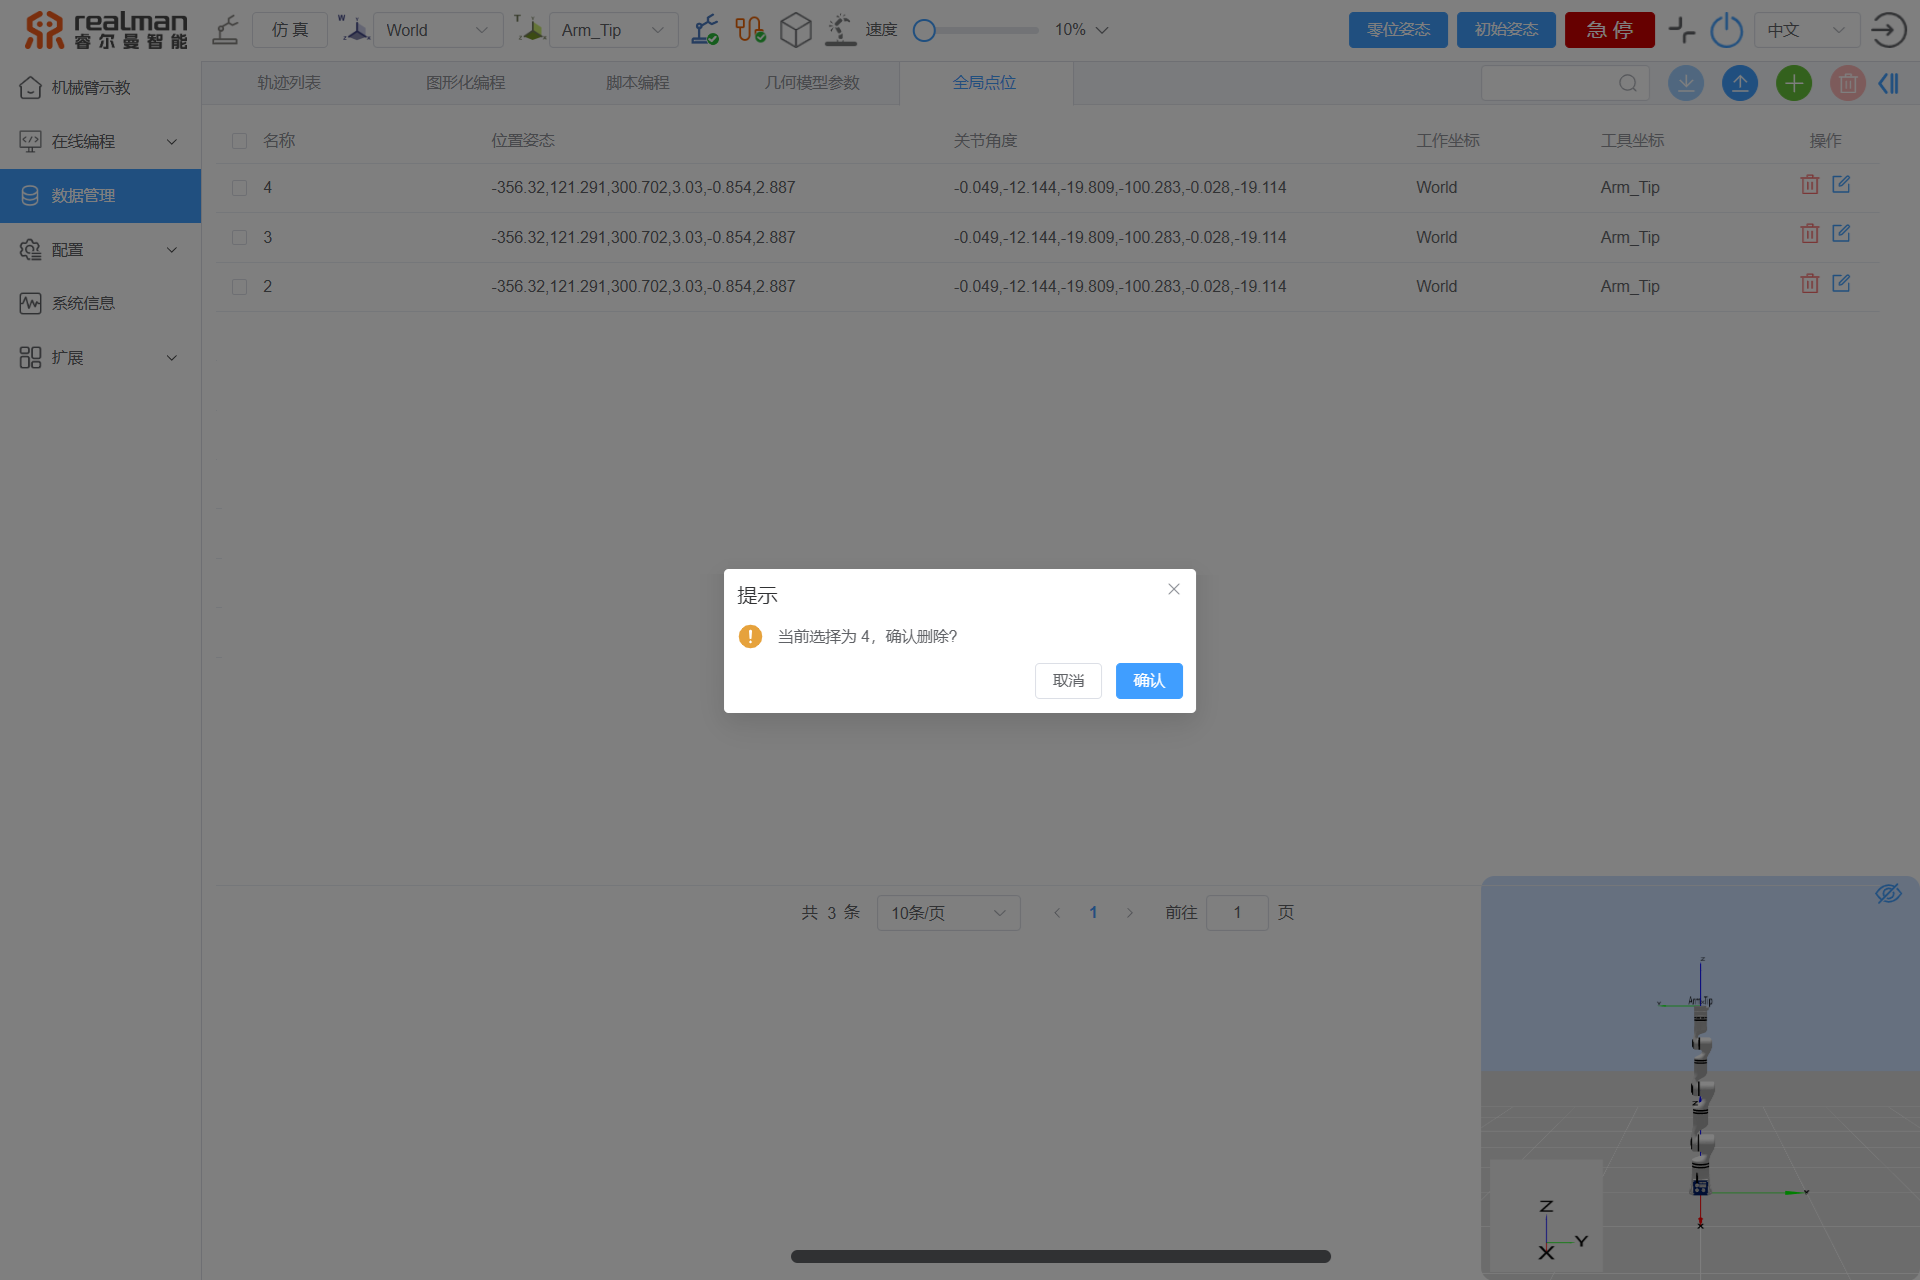This screenshot has height=1280, width=1920.
Task: Click the 取消 cancel button
Action: pyautogui.click(x=1069, y=680)
